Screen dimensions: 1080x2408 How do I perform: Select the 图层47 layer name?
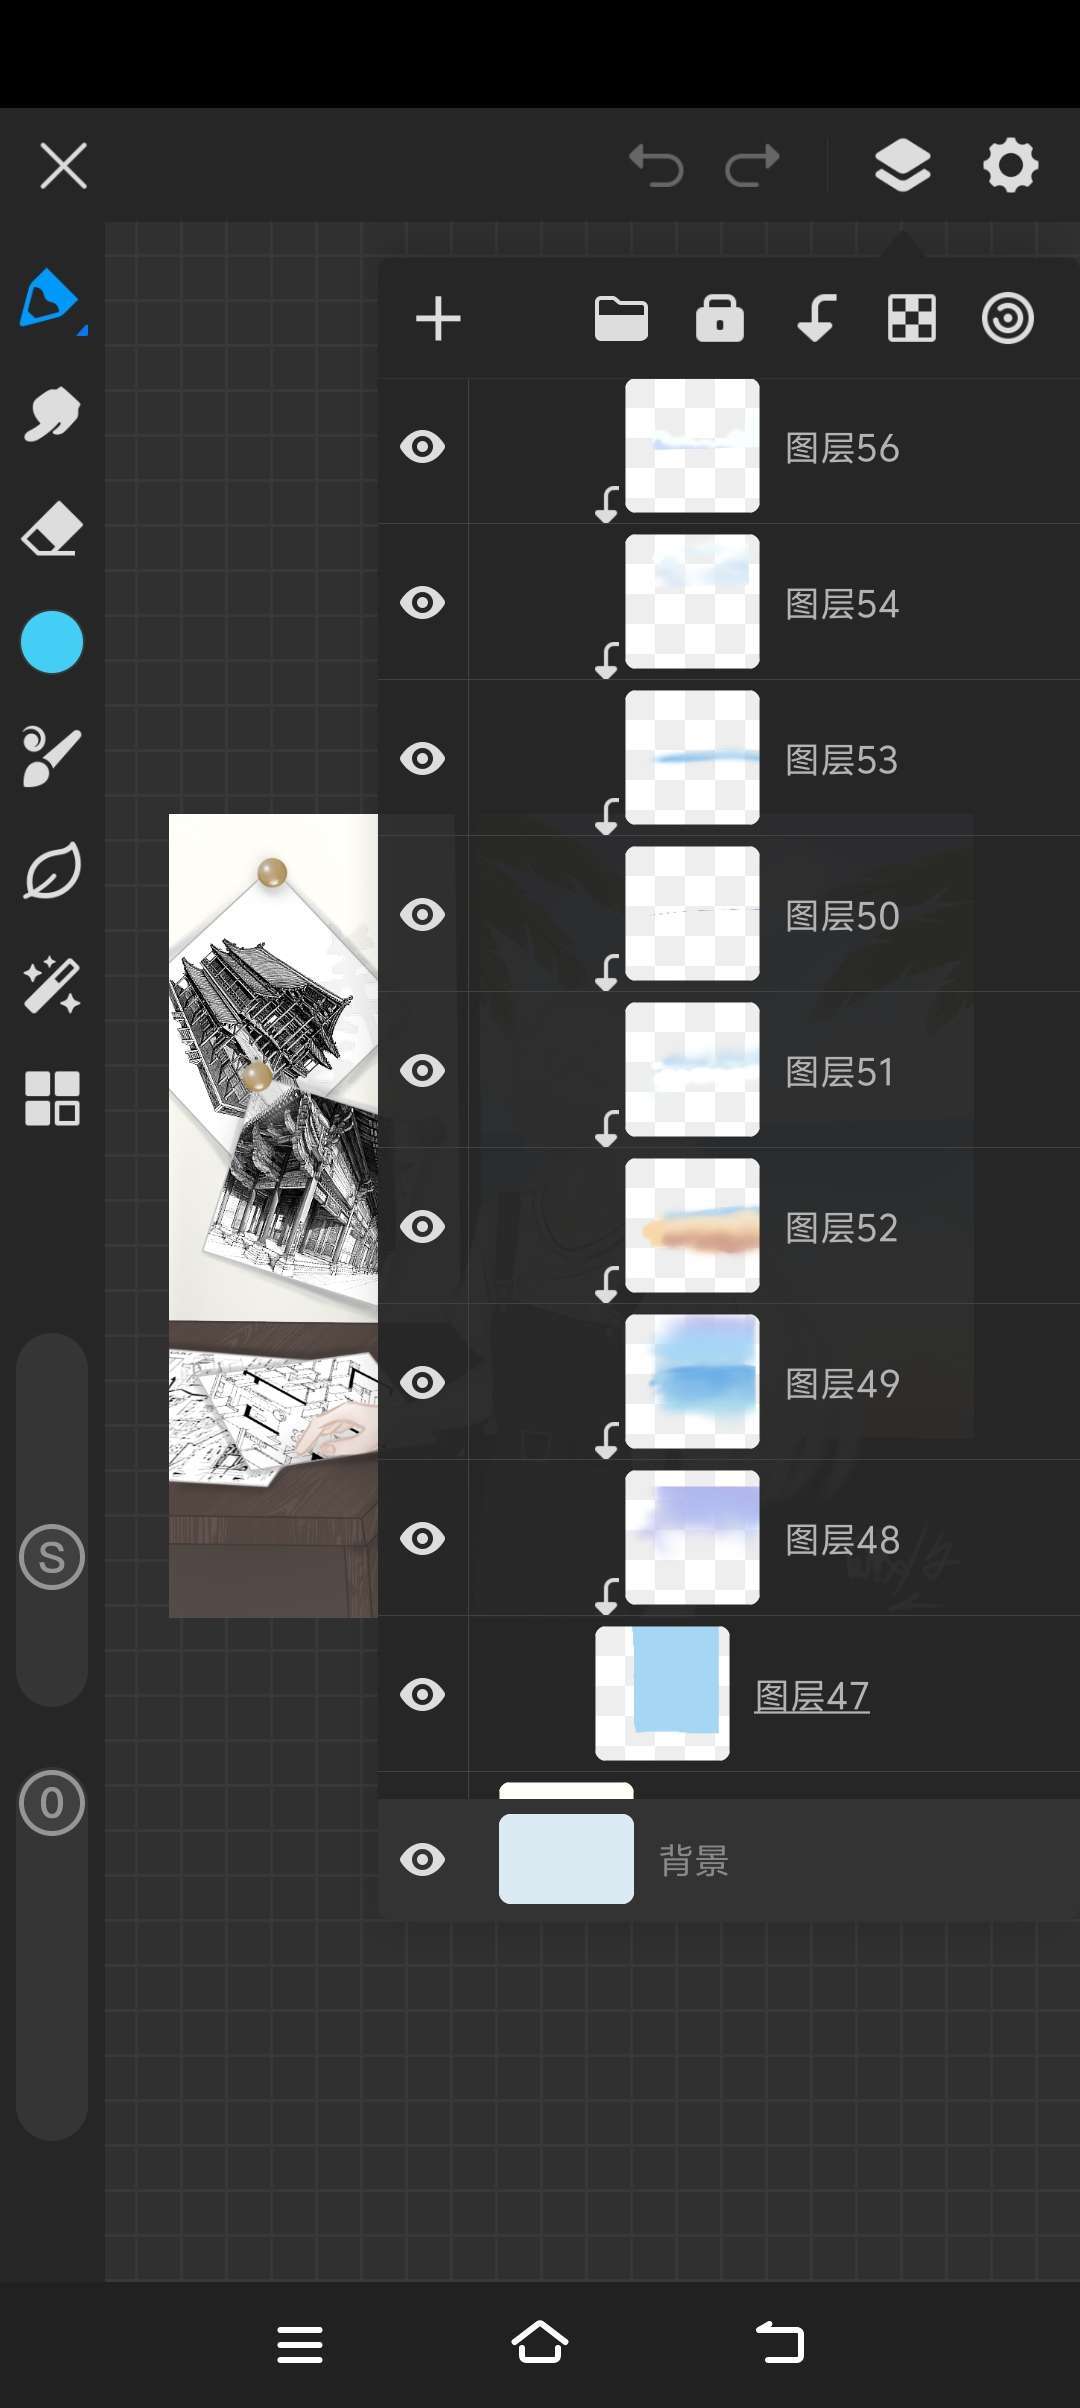(x=811, y=1696)
